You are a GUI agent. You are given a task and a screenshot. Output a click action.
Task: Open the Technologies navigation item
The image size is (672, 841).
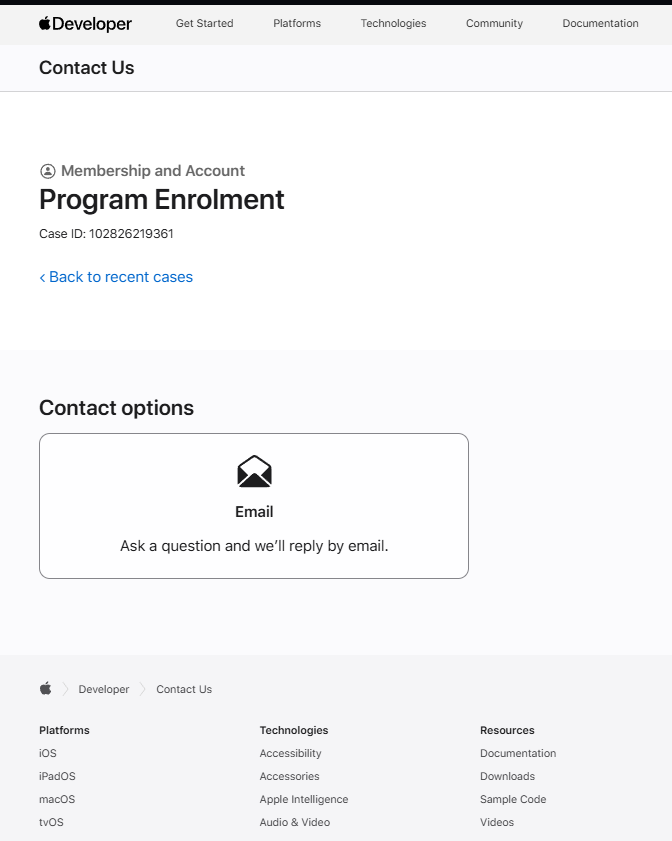[x=393, y=24]
